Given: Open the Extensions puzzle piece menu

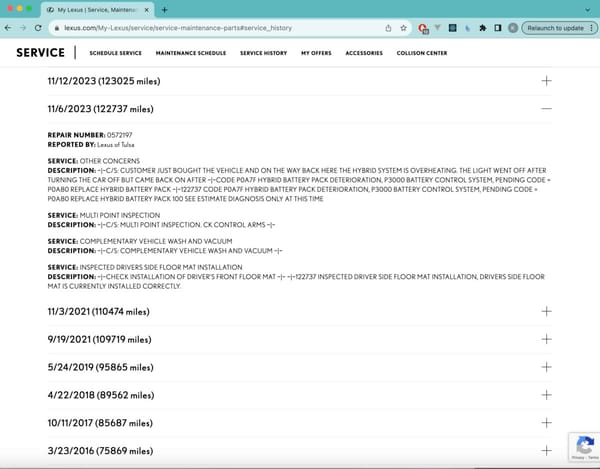Looking at the screenshot, I should [483, 28].
